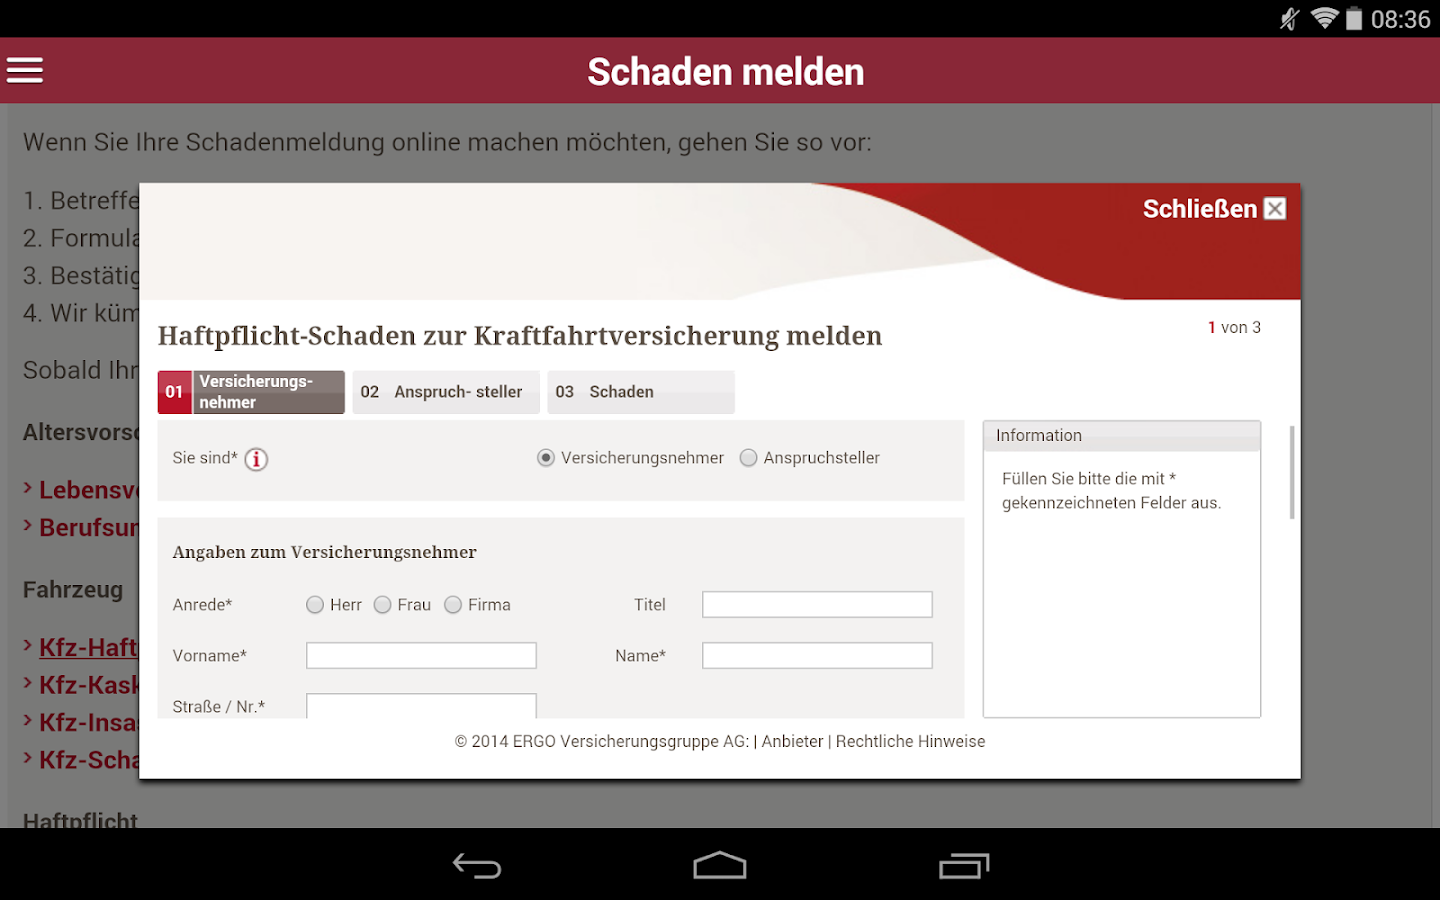This screenshot has width=1440, height=900.
Task: Select Frau as Anrede
Action: (382, 604)
